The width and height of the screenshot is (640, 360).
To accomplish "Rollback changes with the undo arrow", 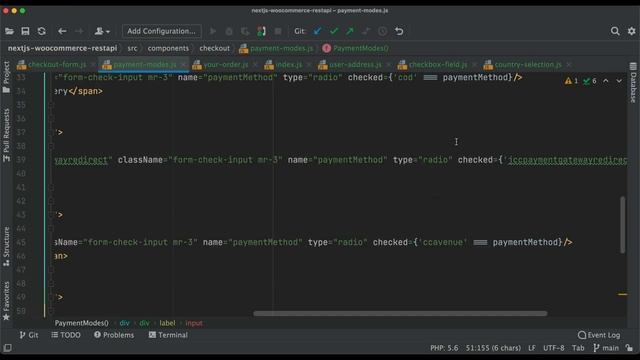I will [x=399, y=31].
